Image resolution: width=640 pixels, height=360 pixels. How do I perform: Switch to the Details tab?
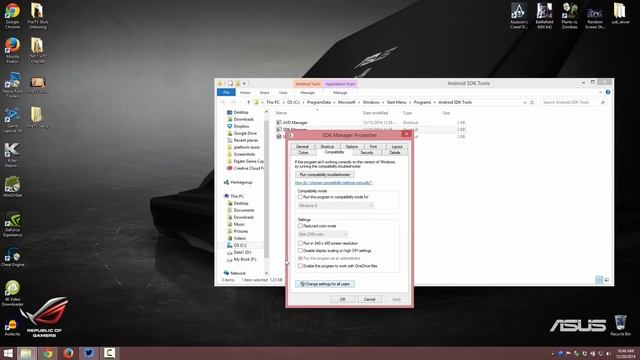point(395,153)
